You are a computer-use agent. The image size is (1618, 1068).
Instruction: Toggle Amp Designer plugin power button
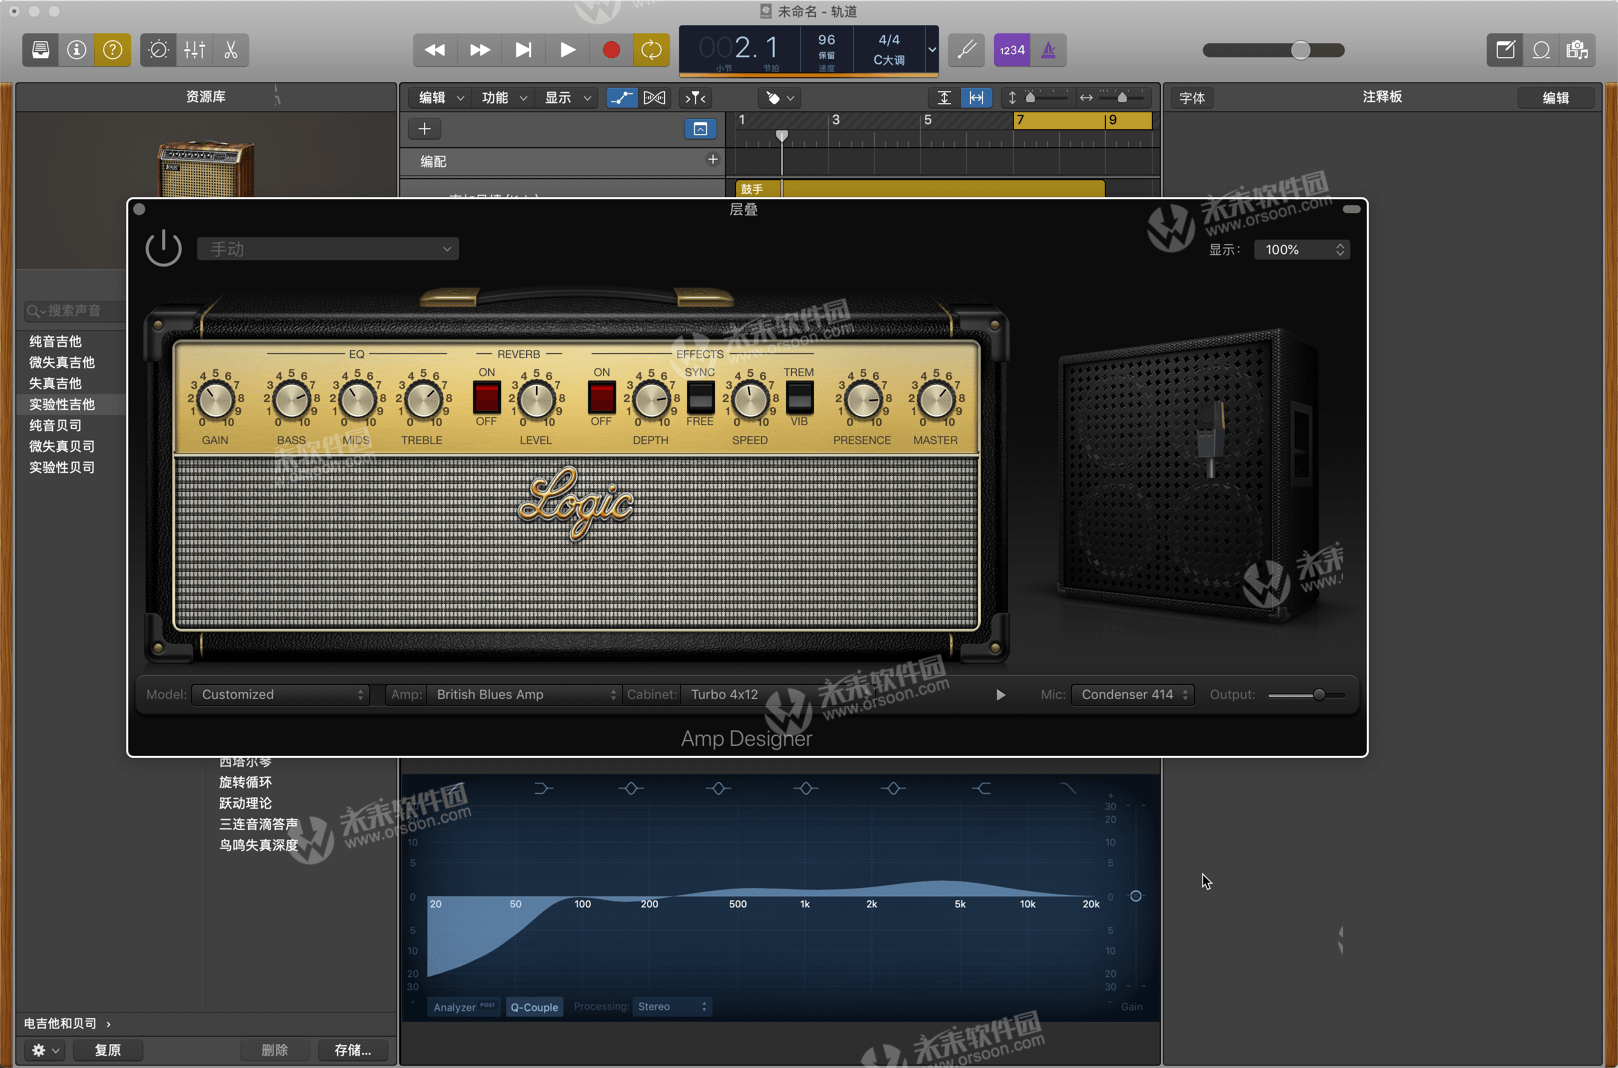(164, 248)
